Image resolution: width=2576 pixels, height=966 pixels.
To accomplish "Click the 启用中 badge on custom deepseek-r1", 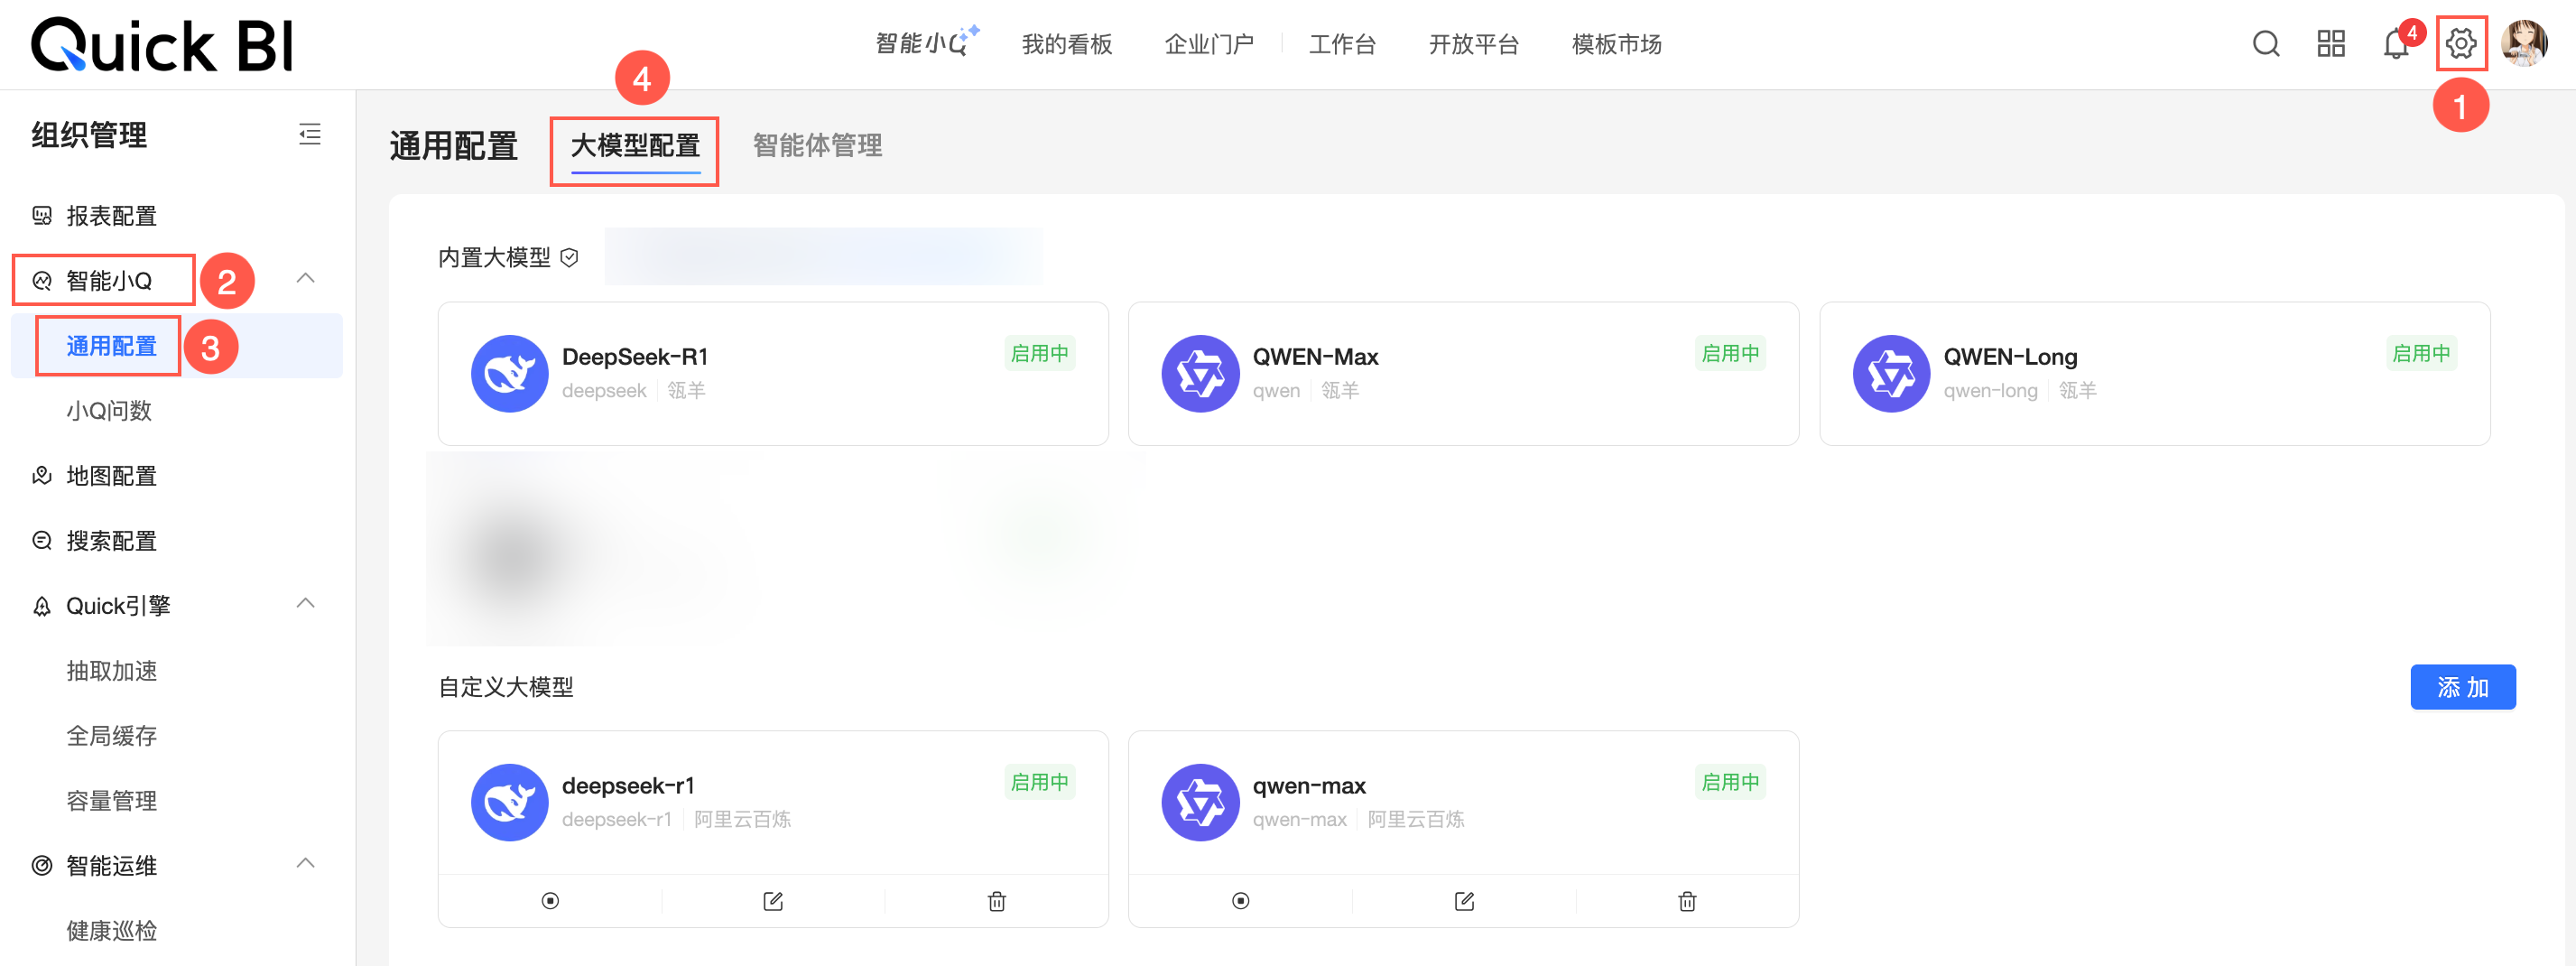I will coord(1040,782).
